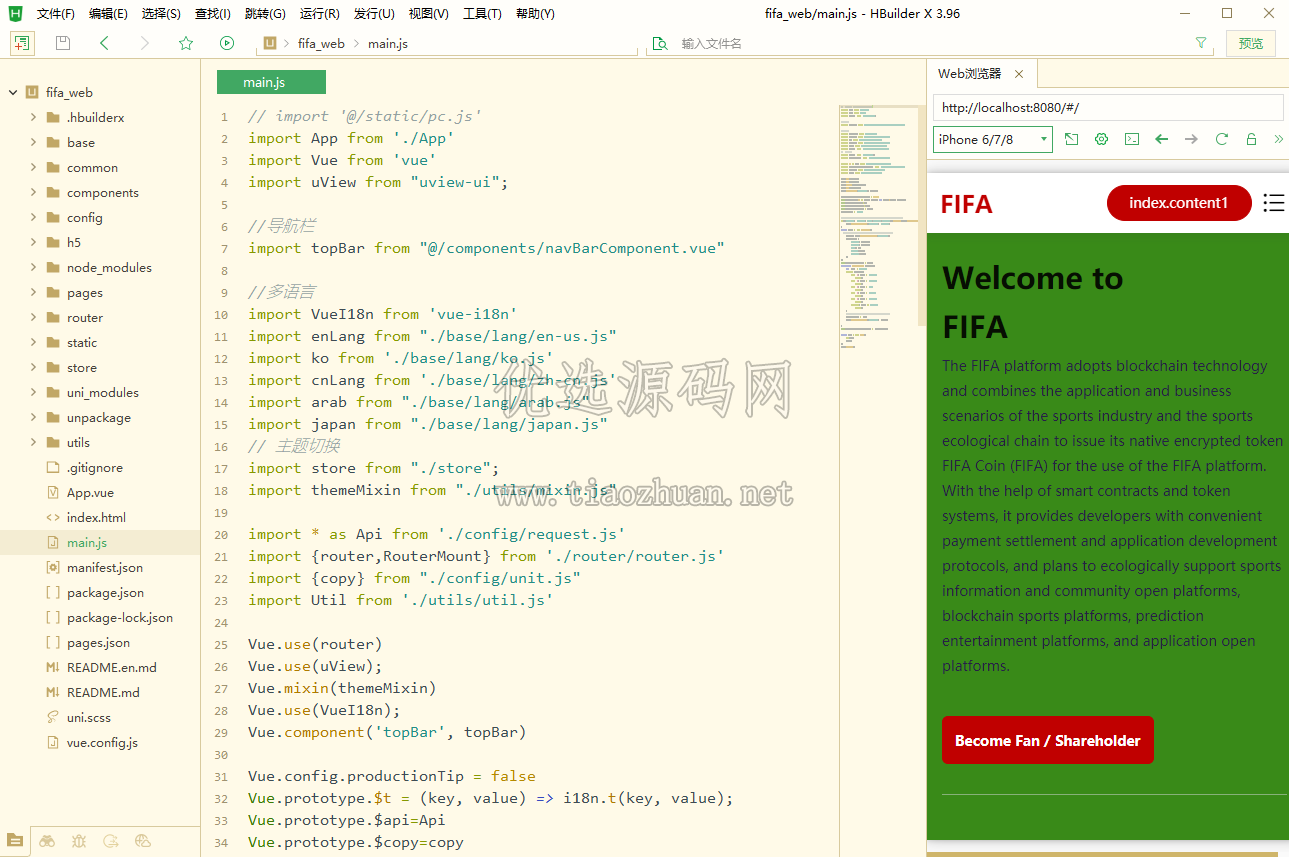Click the 预览 preview button

tap(1251, 43)
